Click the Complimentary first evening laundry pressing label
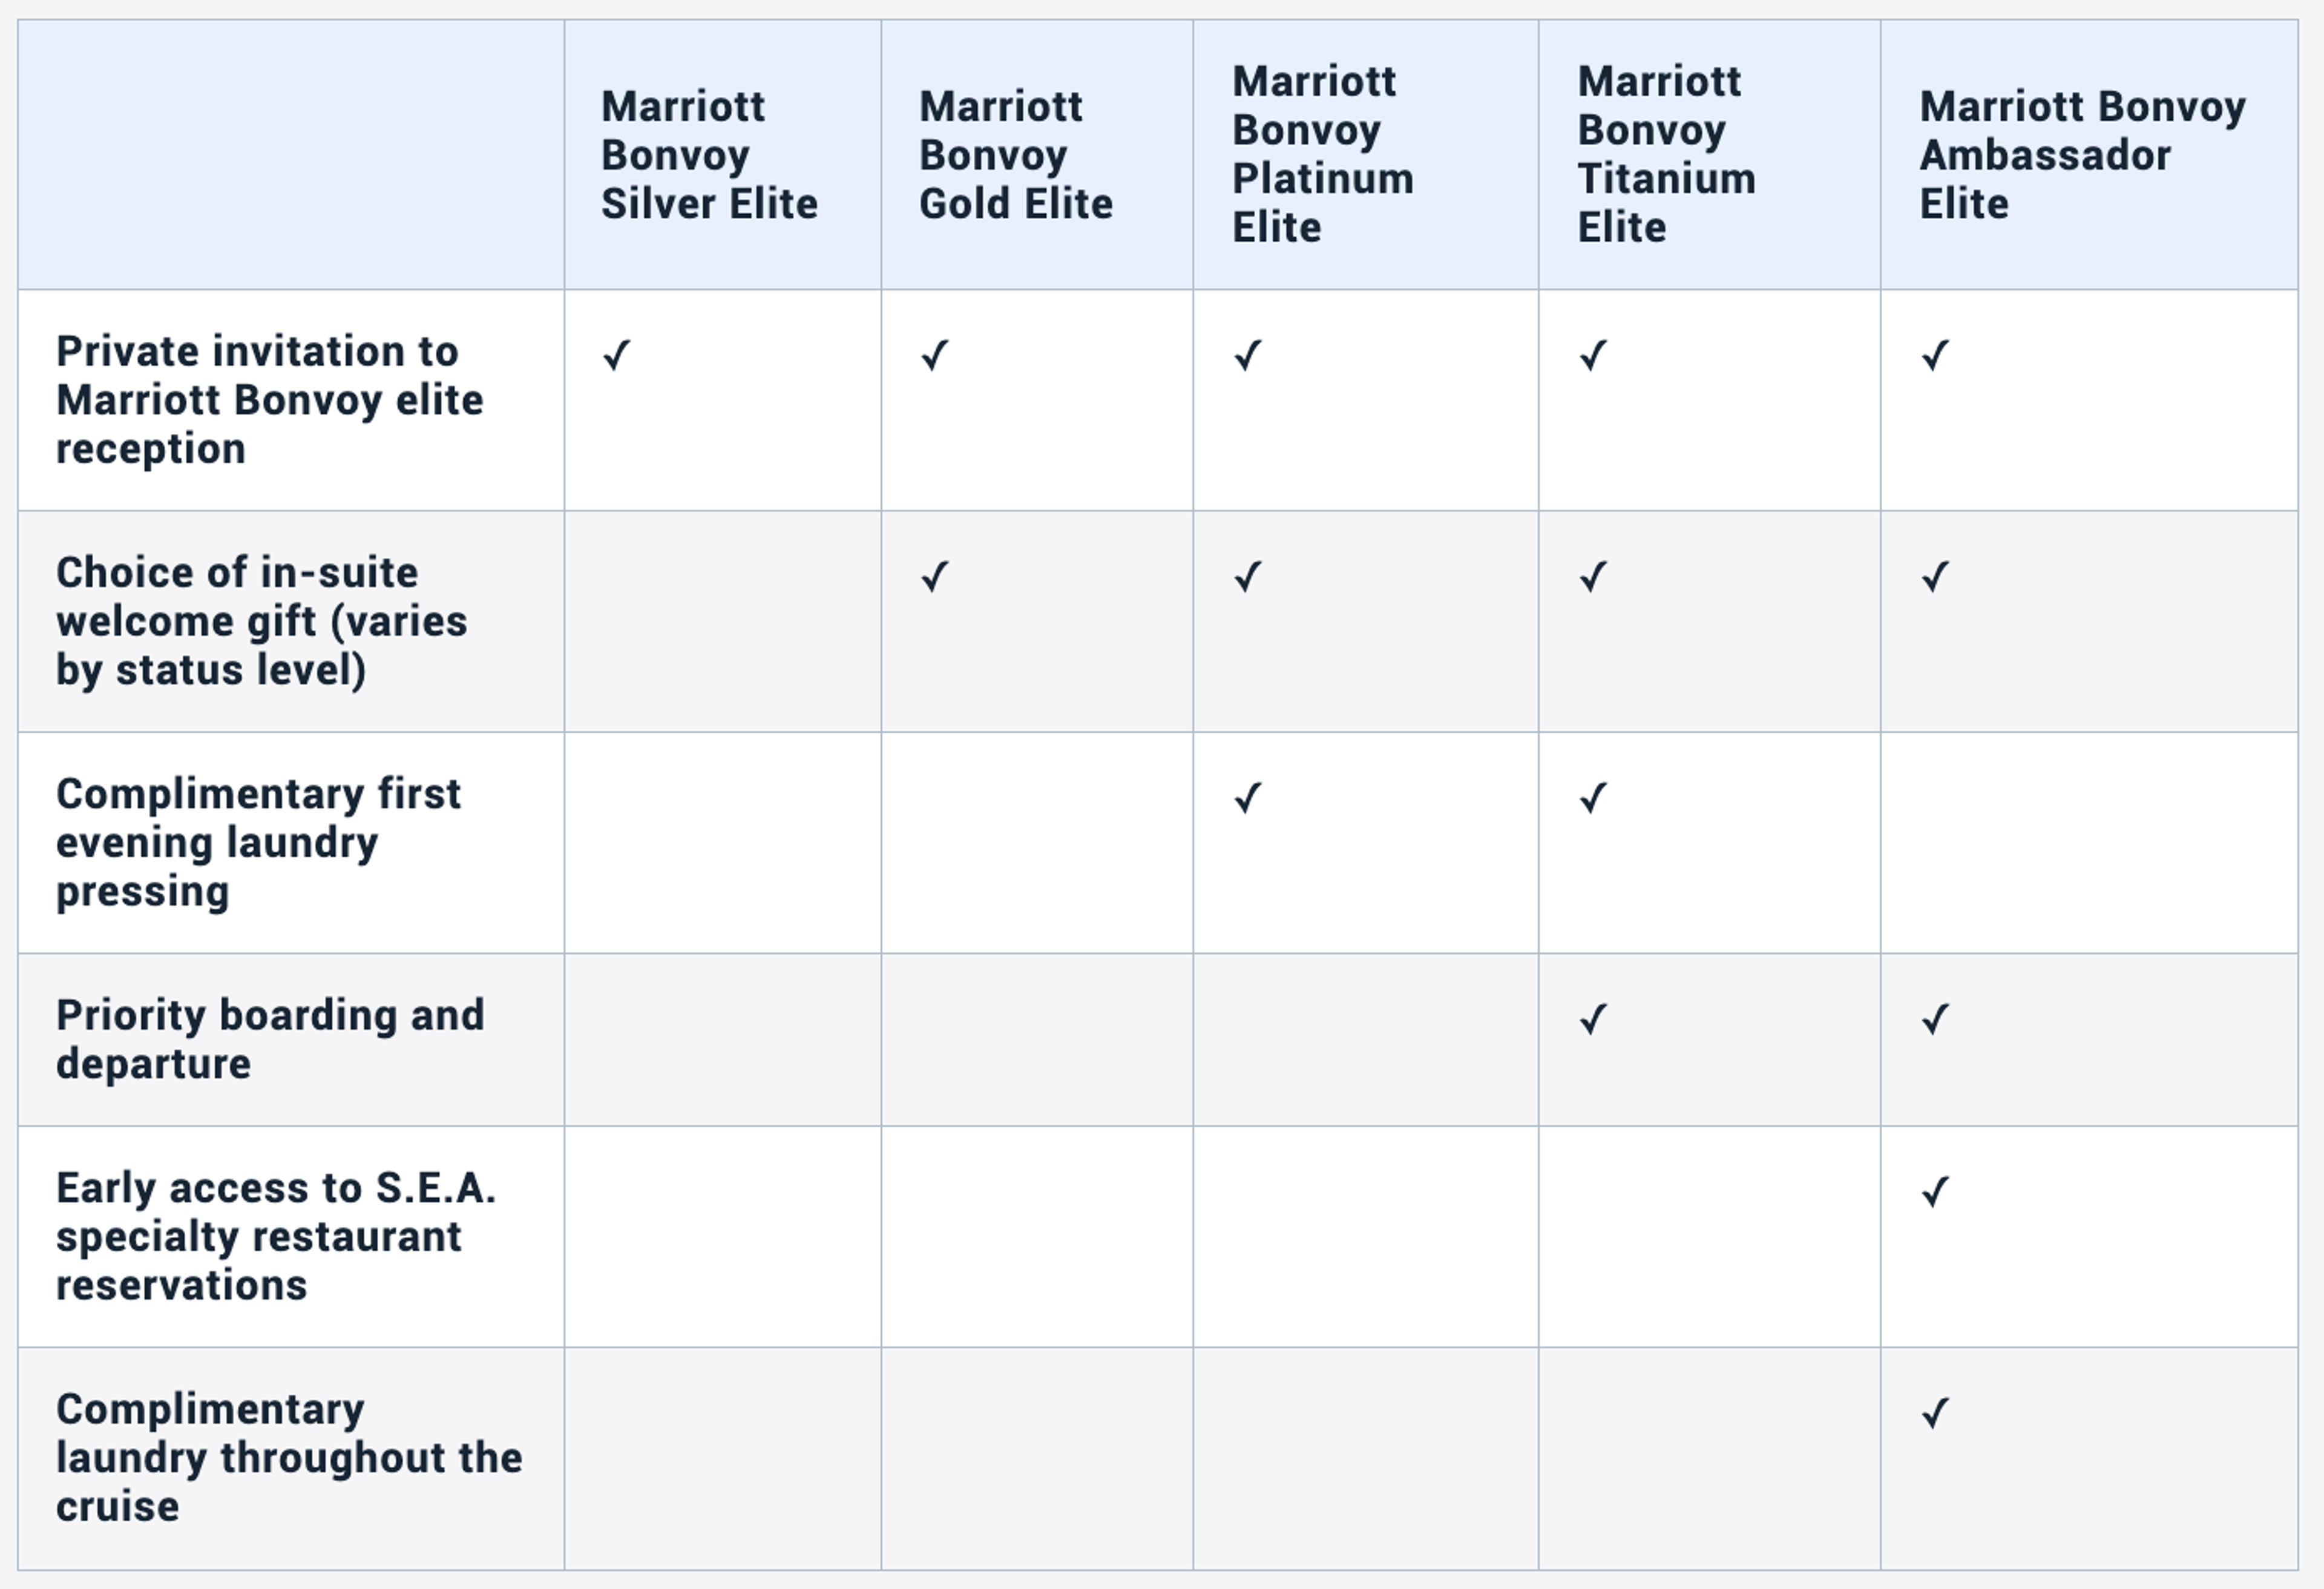Screen dimensions: 2324x1589 click(258, 842)
